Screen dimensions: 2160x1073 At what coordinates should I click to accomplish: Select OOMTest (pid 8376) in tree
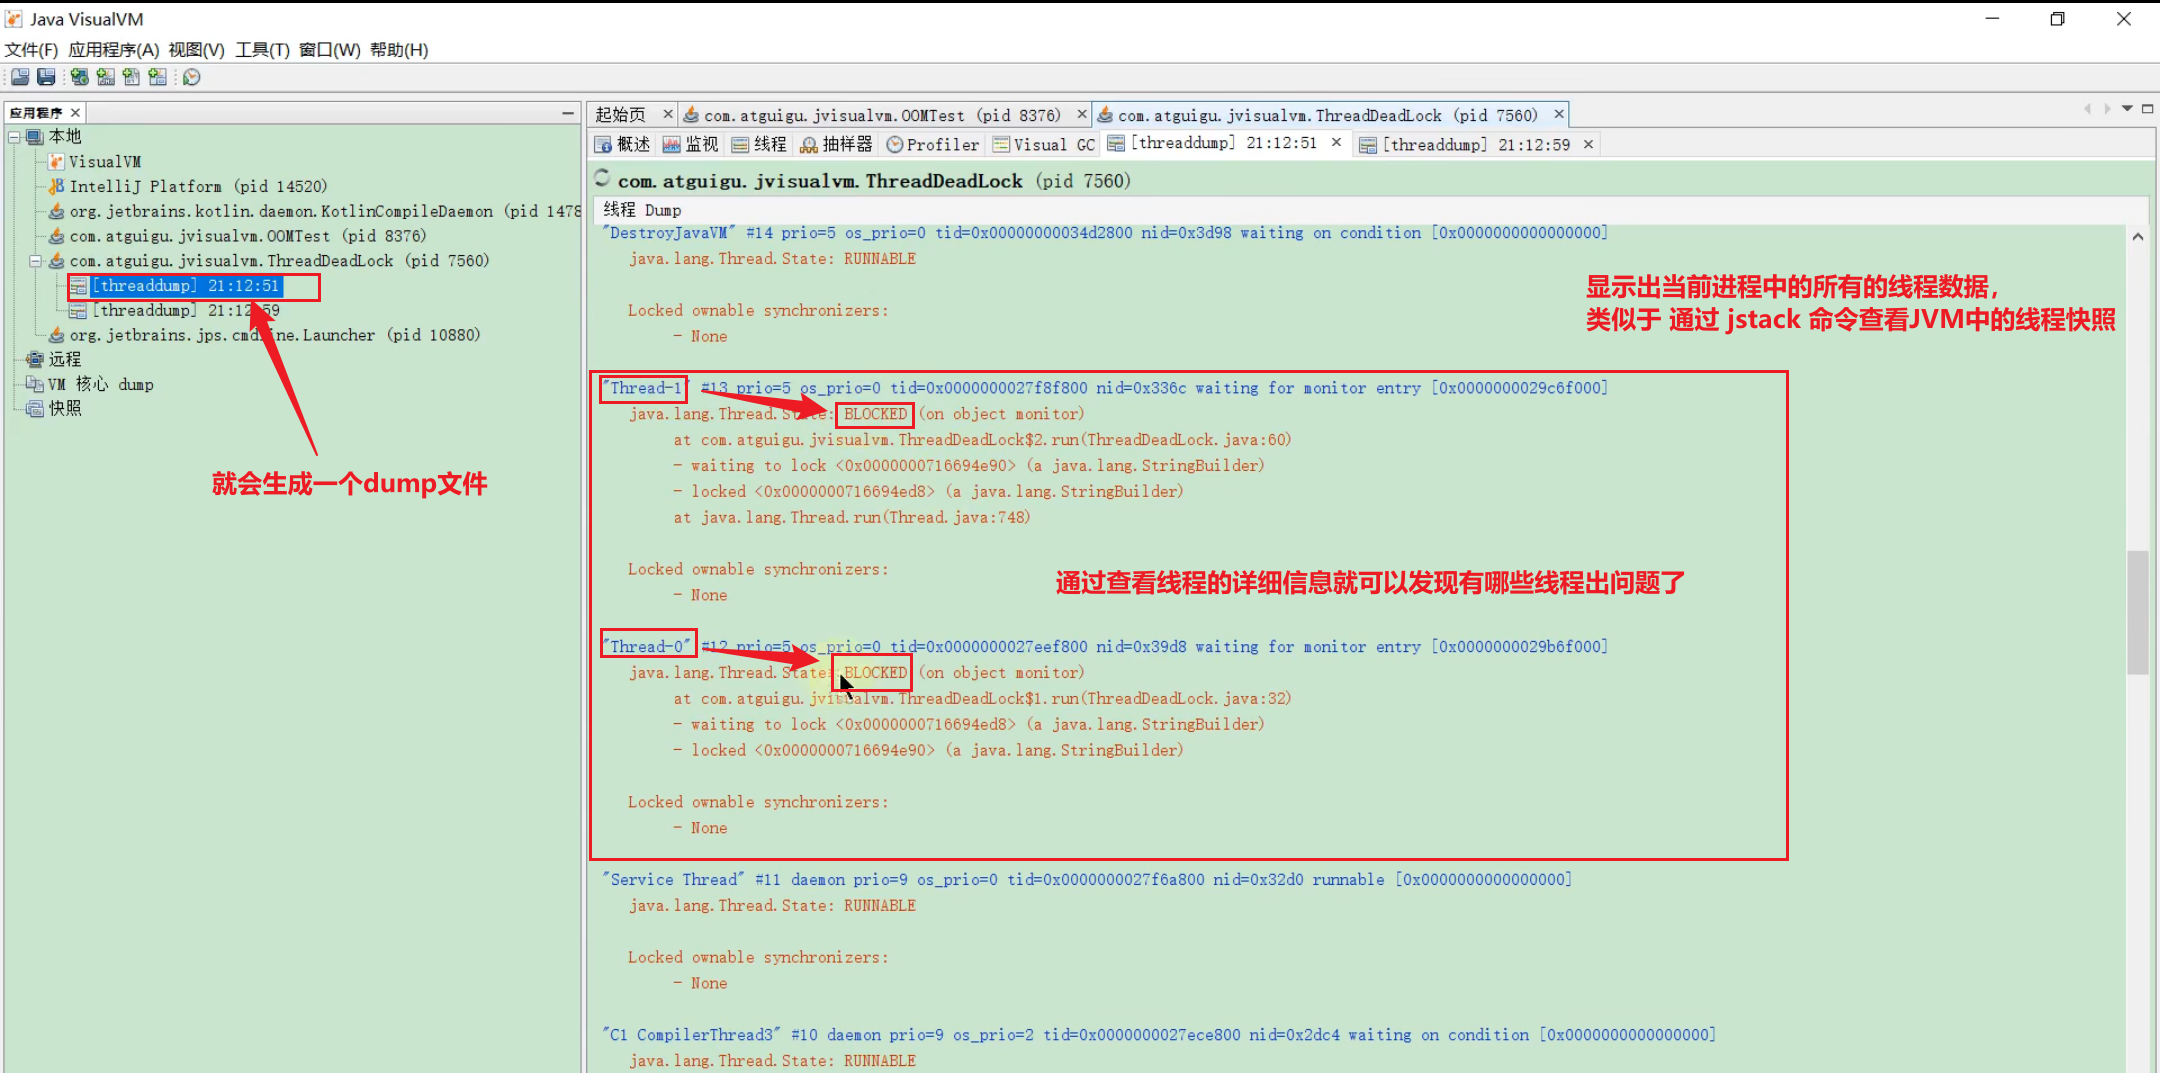(x=248, y=237)
